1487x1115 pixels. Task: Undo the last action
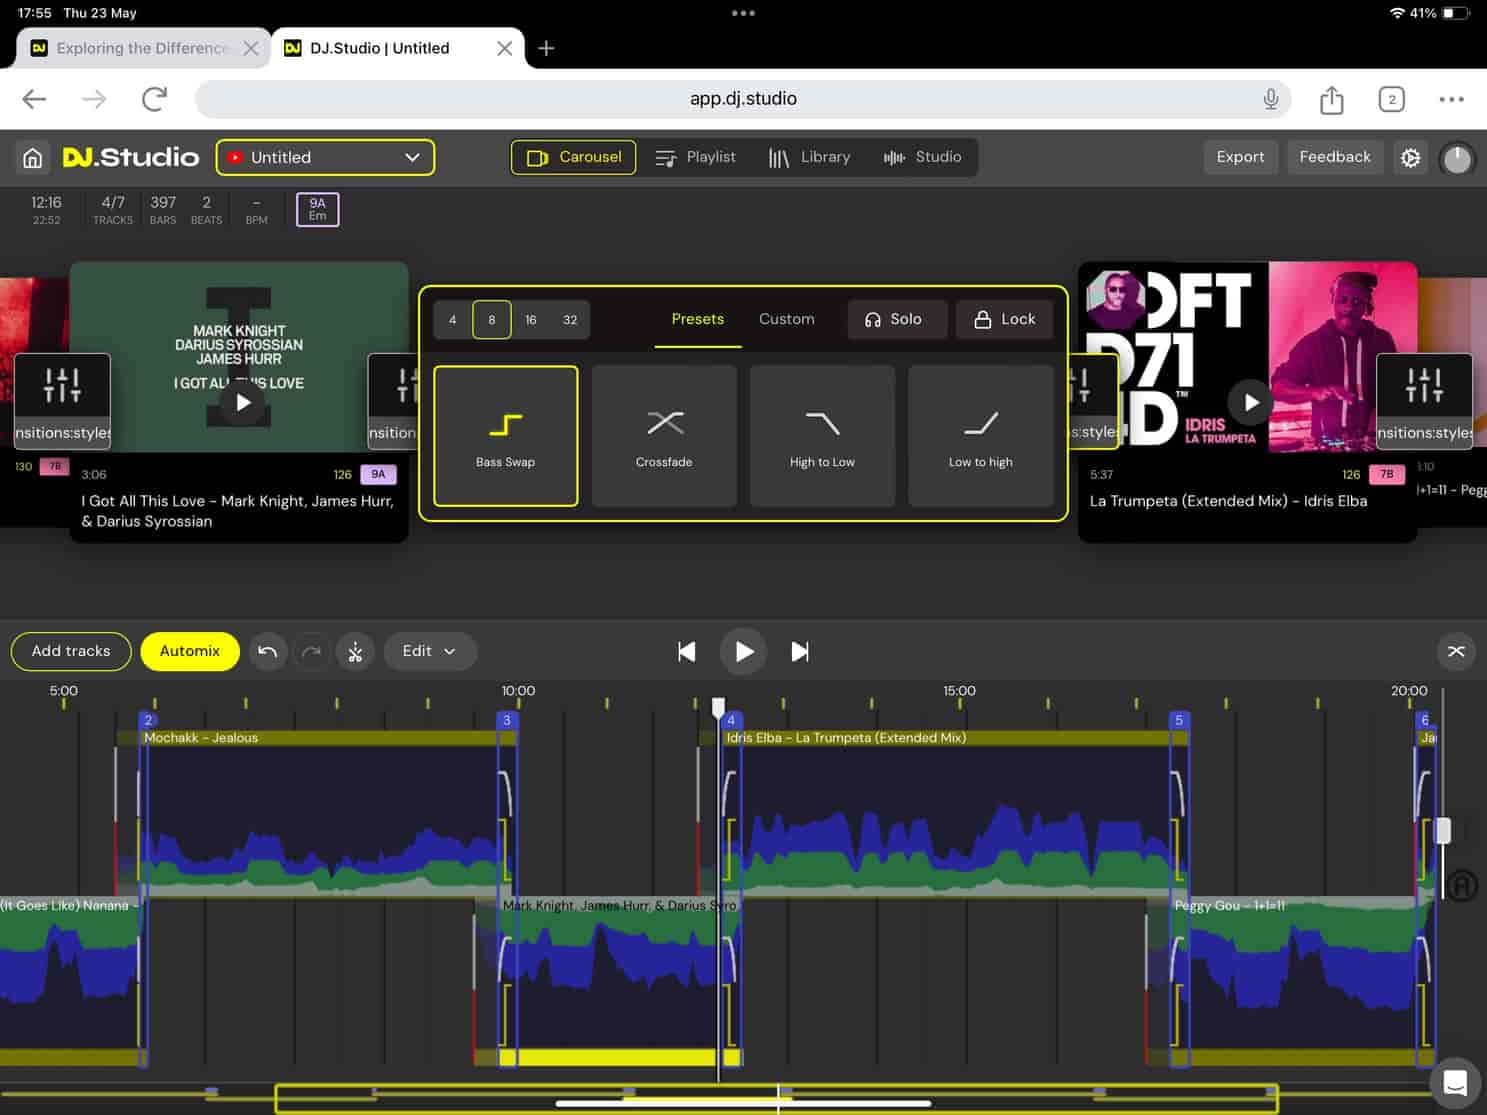click(x=267, y=651)
